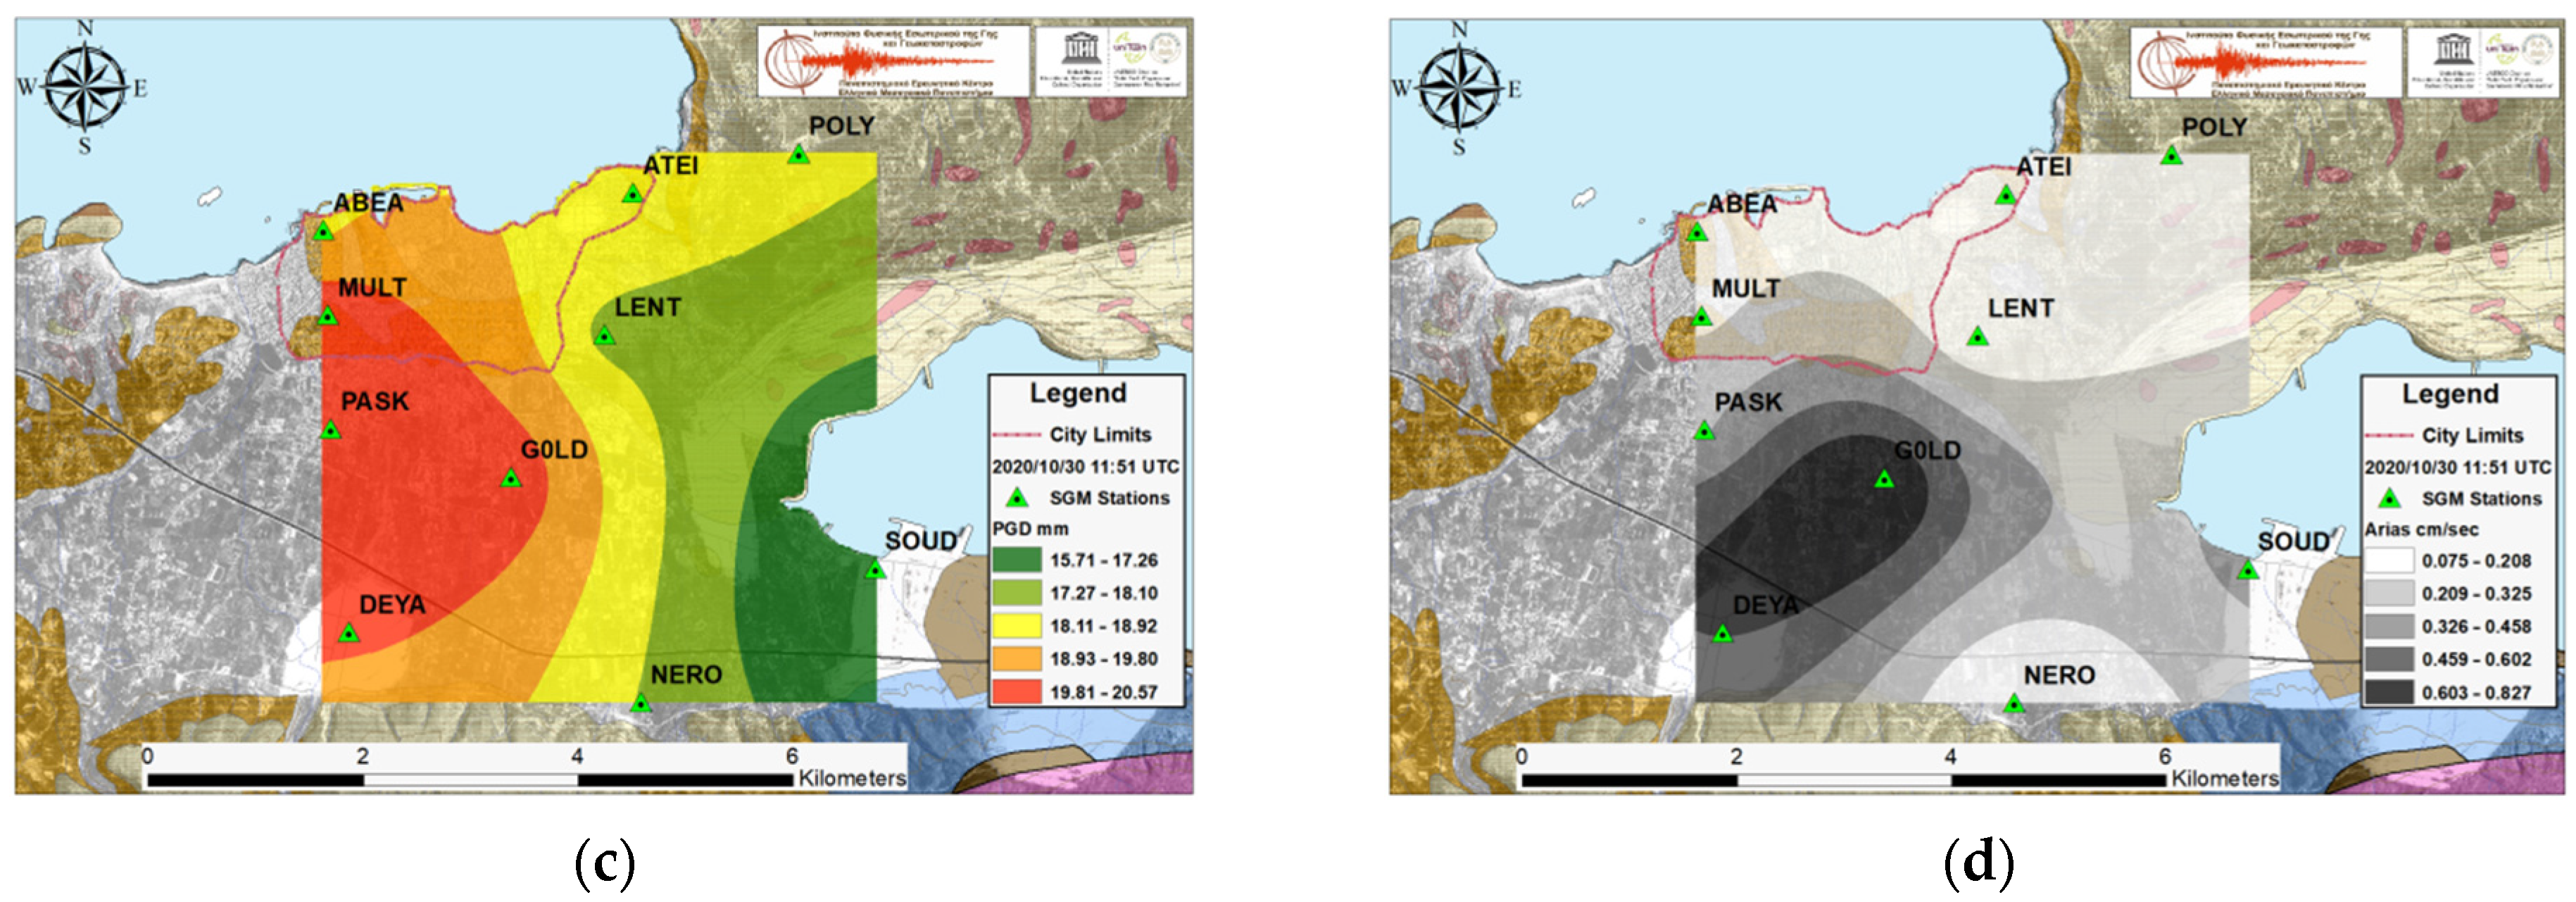Click the GOLD station marker on PGD map
This screenshot has width=2576, height=902.
511,479
